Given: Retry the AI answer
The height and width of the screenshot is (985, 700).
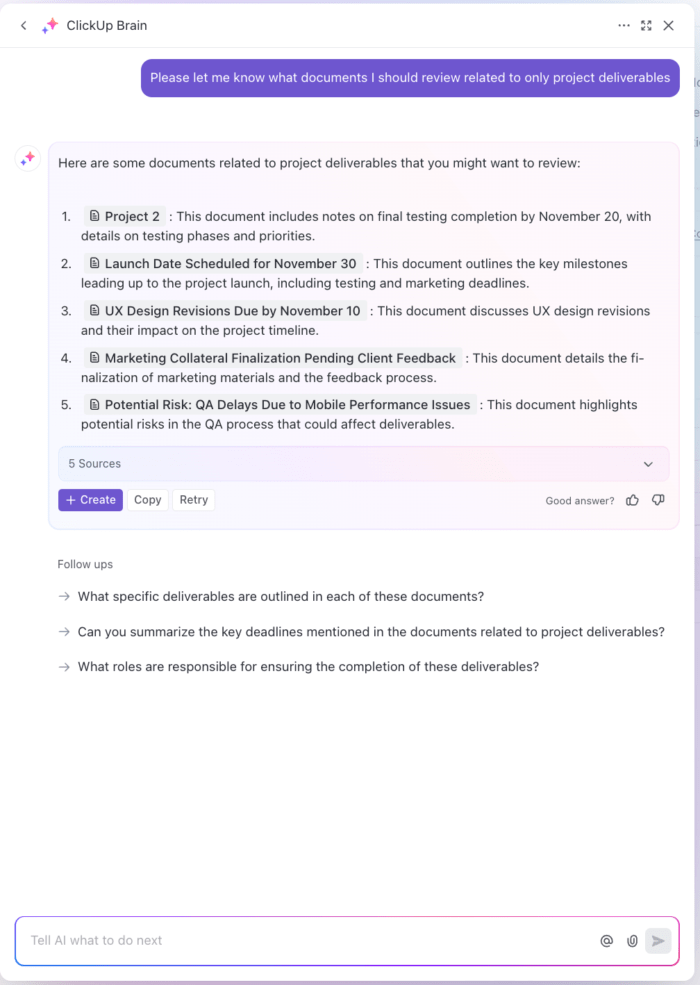Looking at the screenshot, I should [x=193, y=499].
